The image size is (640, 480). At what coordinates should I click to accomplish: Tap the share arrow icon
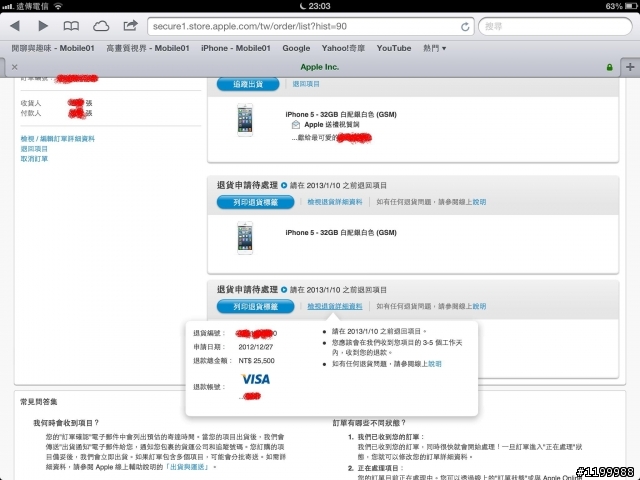(x=130, y=26)
